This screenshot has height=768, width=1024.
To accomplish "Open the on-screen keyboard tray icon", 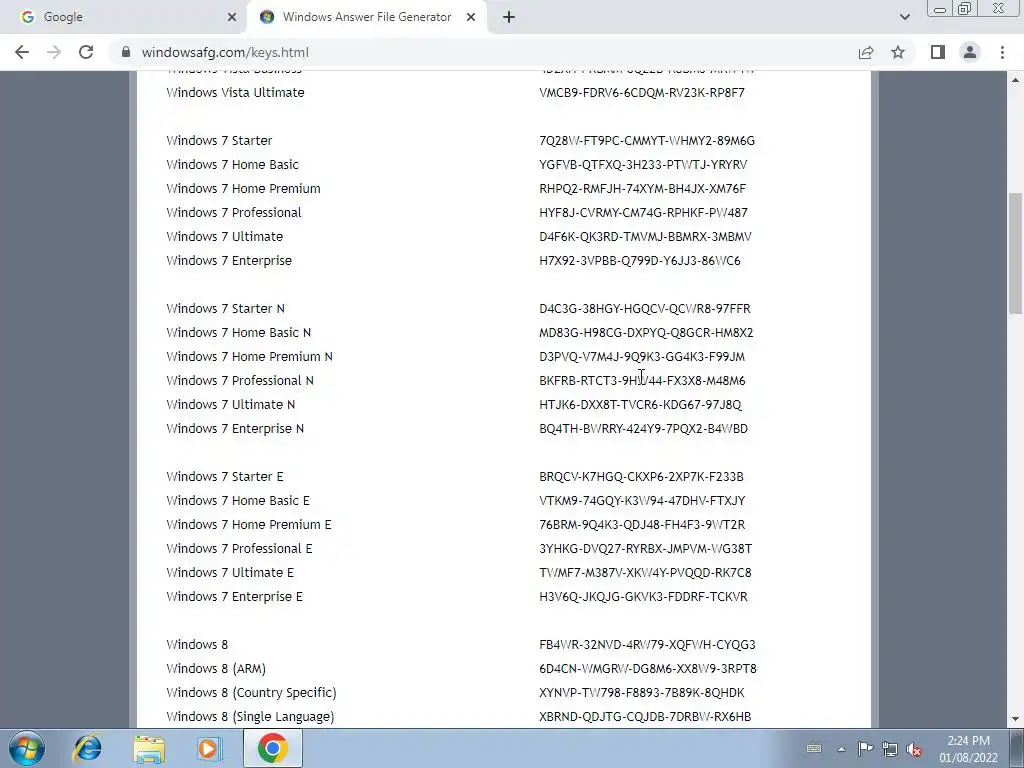I will 814,748.
